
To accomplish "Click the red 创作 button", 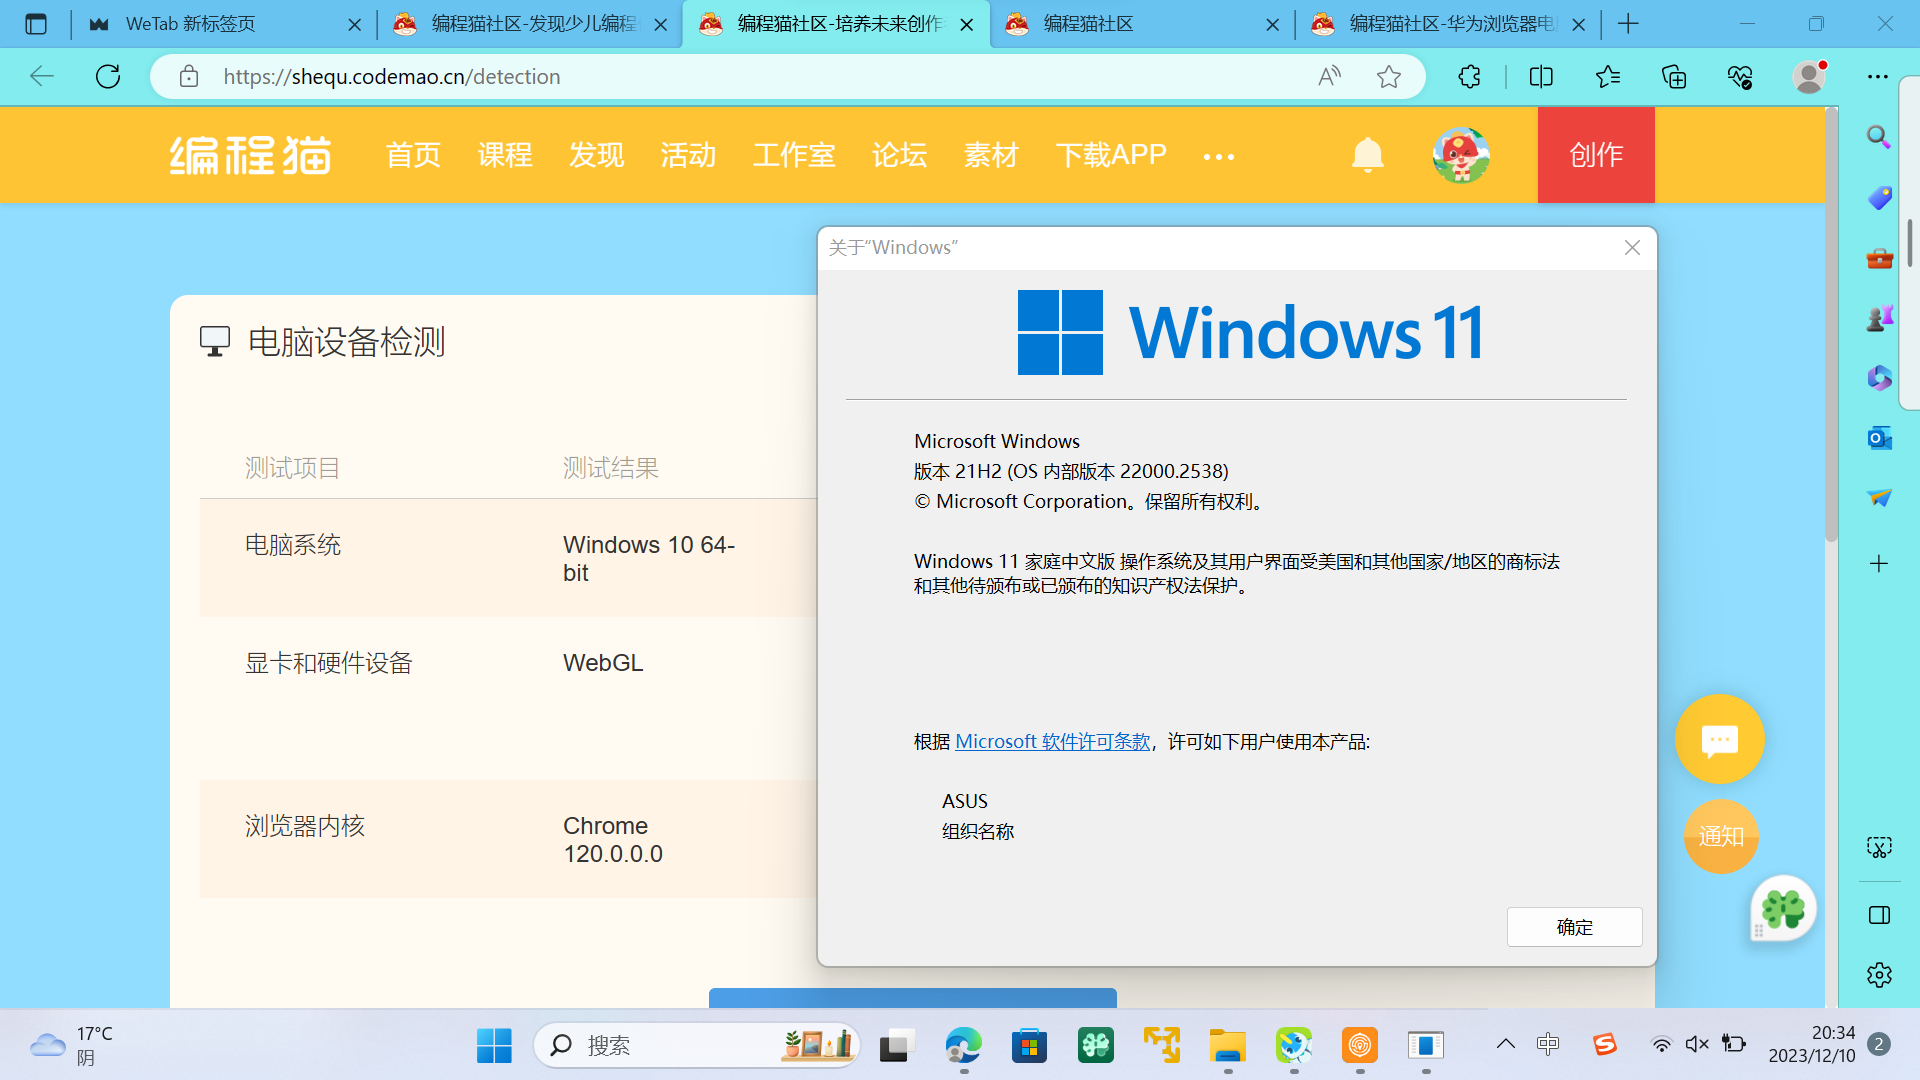I will point(1596,155).
